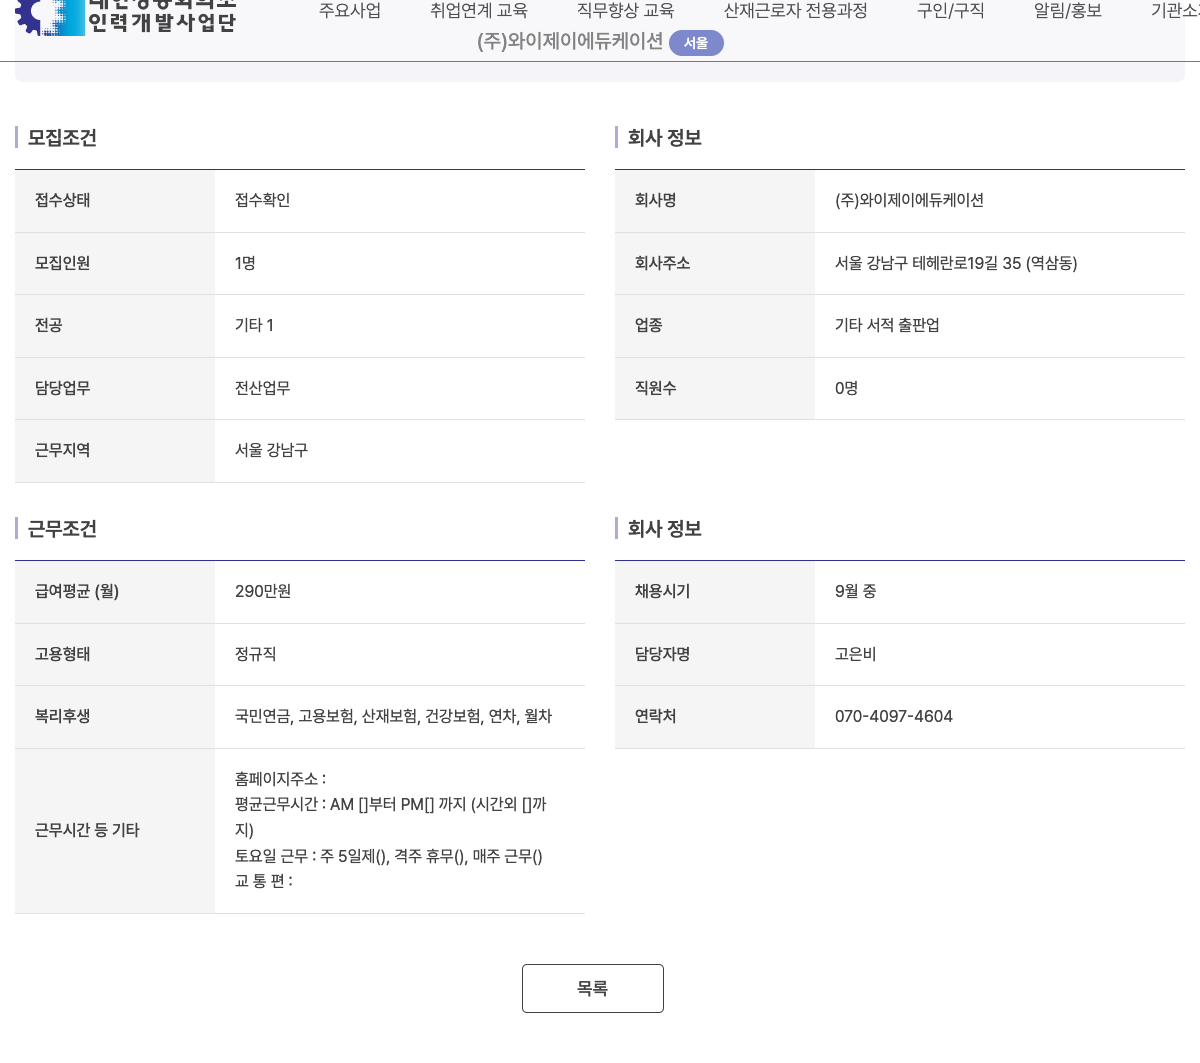Open the 주요사업 menu
This screenshot has height=1063, width=1200.
tap(350, 11)
